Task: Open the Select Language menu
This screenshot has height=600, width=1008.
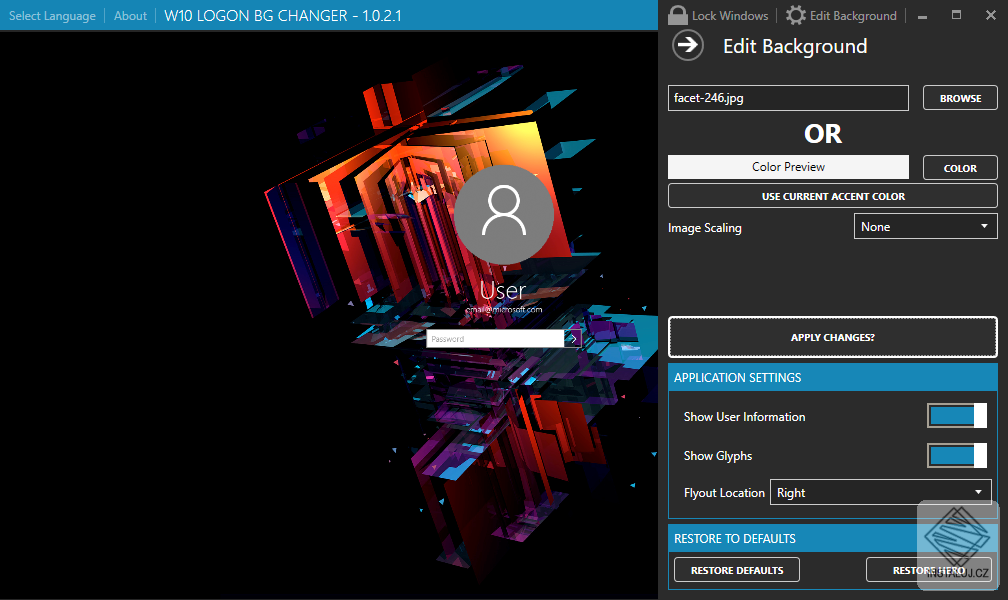Action: 52,15
